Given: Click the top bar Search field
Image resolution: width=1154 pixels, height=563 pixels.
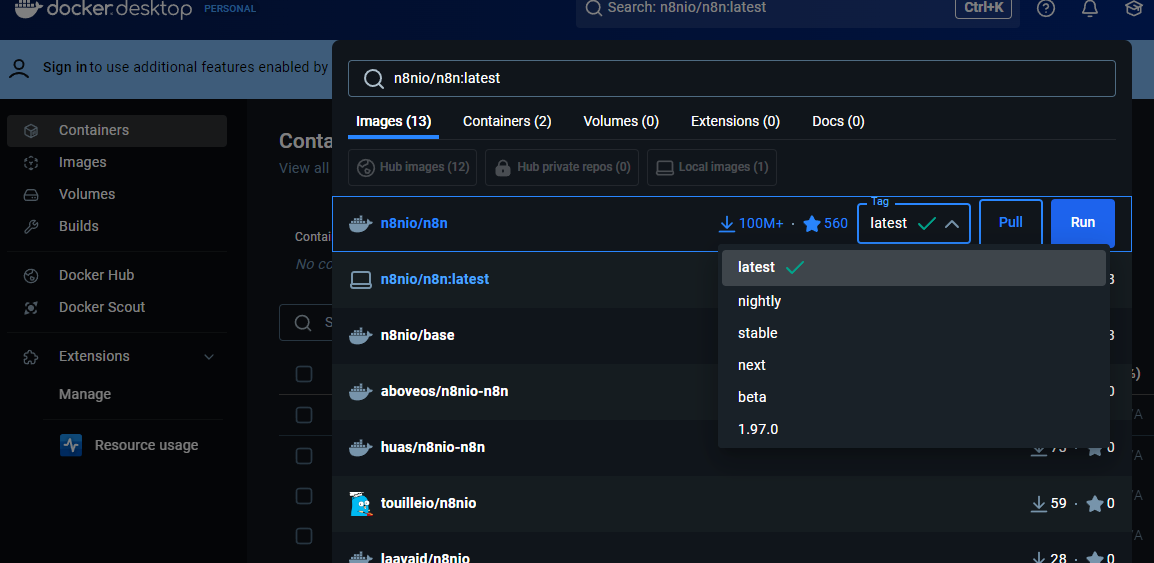Looking at the screenshot, I should (x=798, y=12).
